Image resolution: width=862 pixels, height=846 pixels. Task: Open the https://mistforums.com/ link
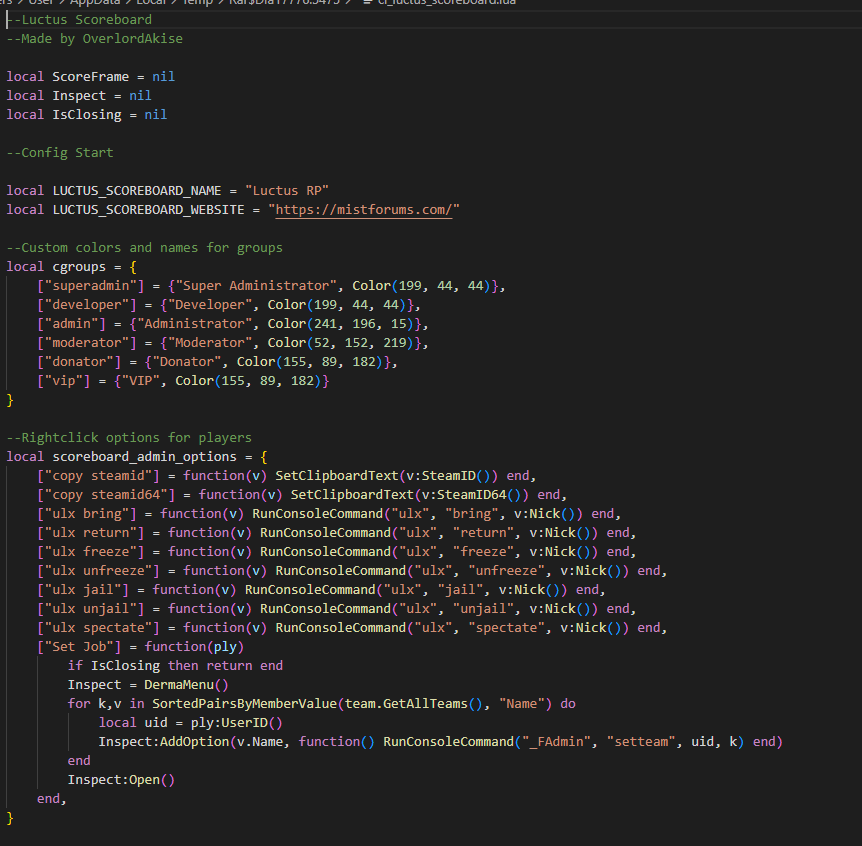(363, 209)
